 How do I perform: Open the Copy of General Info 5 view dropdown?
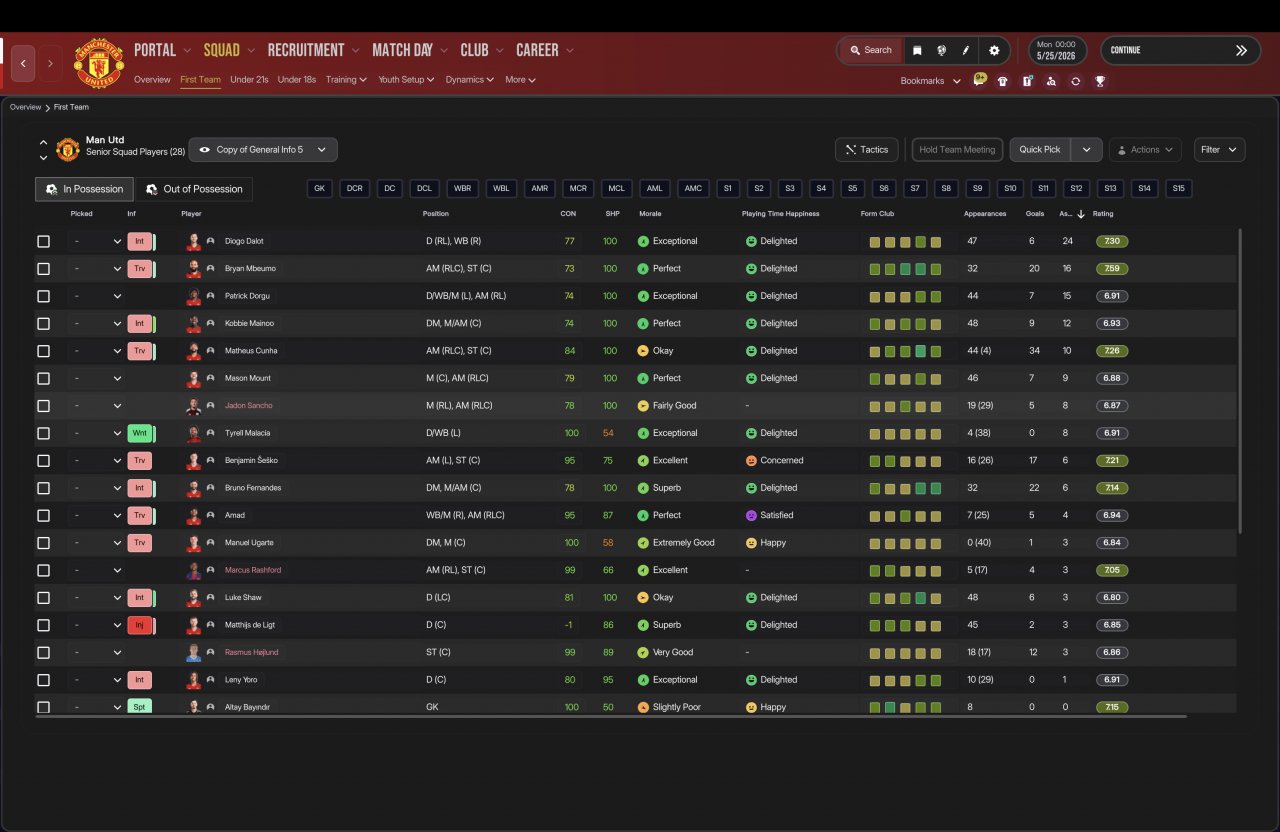[263, 150]
